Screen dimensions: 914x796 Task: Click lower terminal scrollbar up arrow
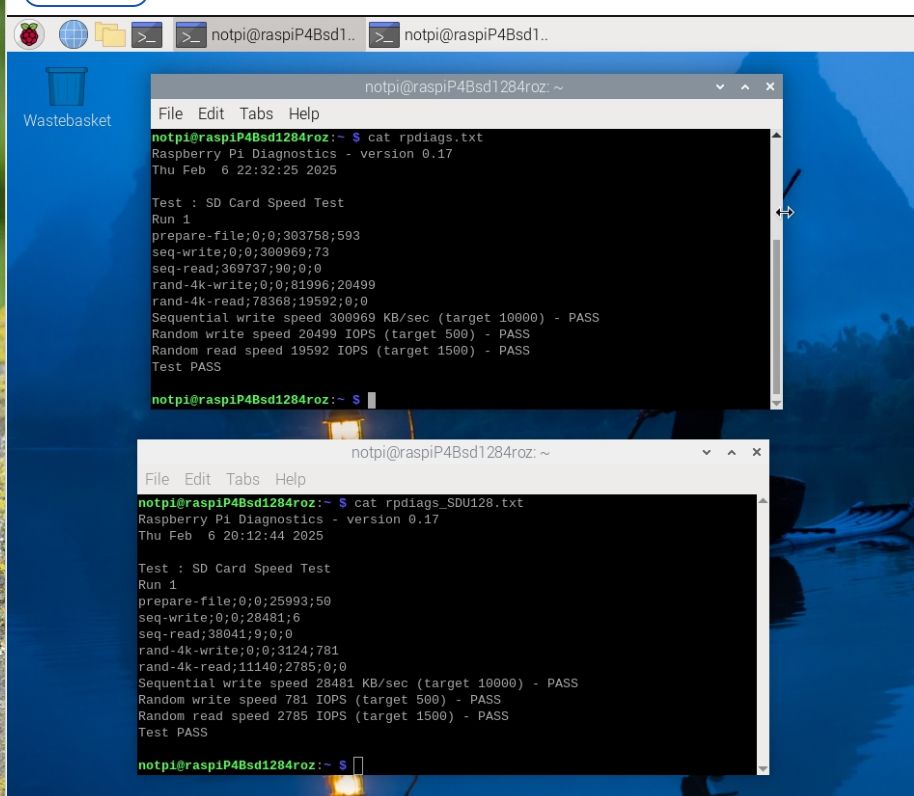pos(762,501)
